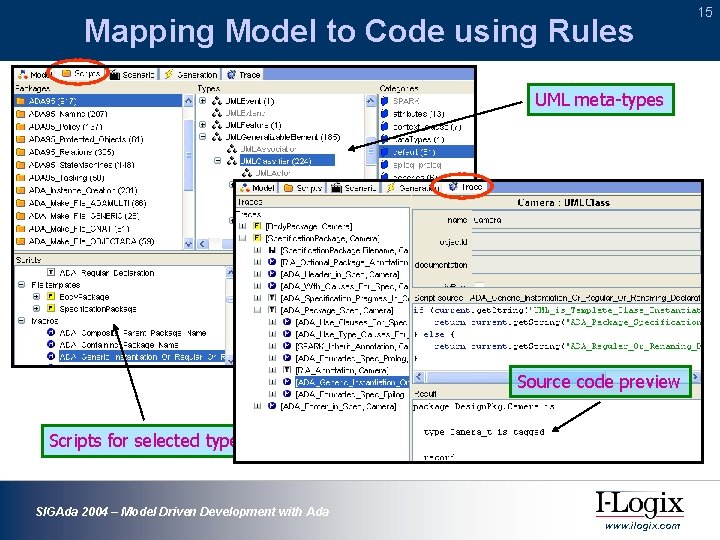
Task: Select default (51) category
Action: tap(427, 152)
